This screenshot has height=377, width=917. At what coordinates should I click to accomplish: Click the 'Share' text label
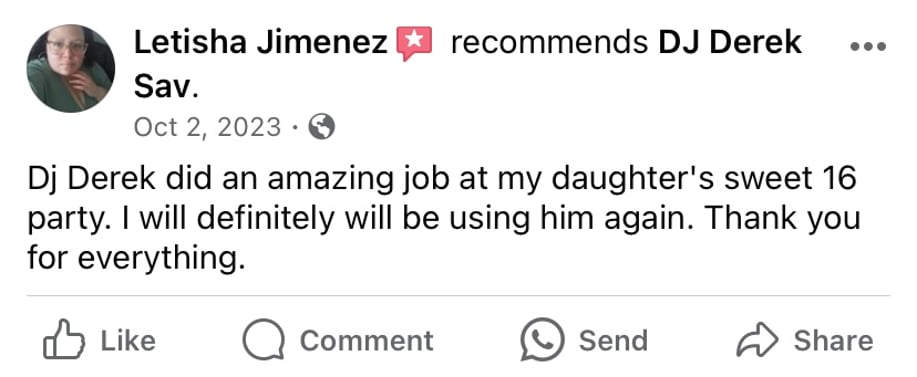click(833, 341)
